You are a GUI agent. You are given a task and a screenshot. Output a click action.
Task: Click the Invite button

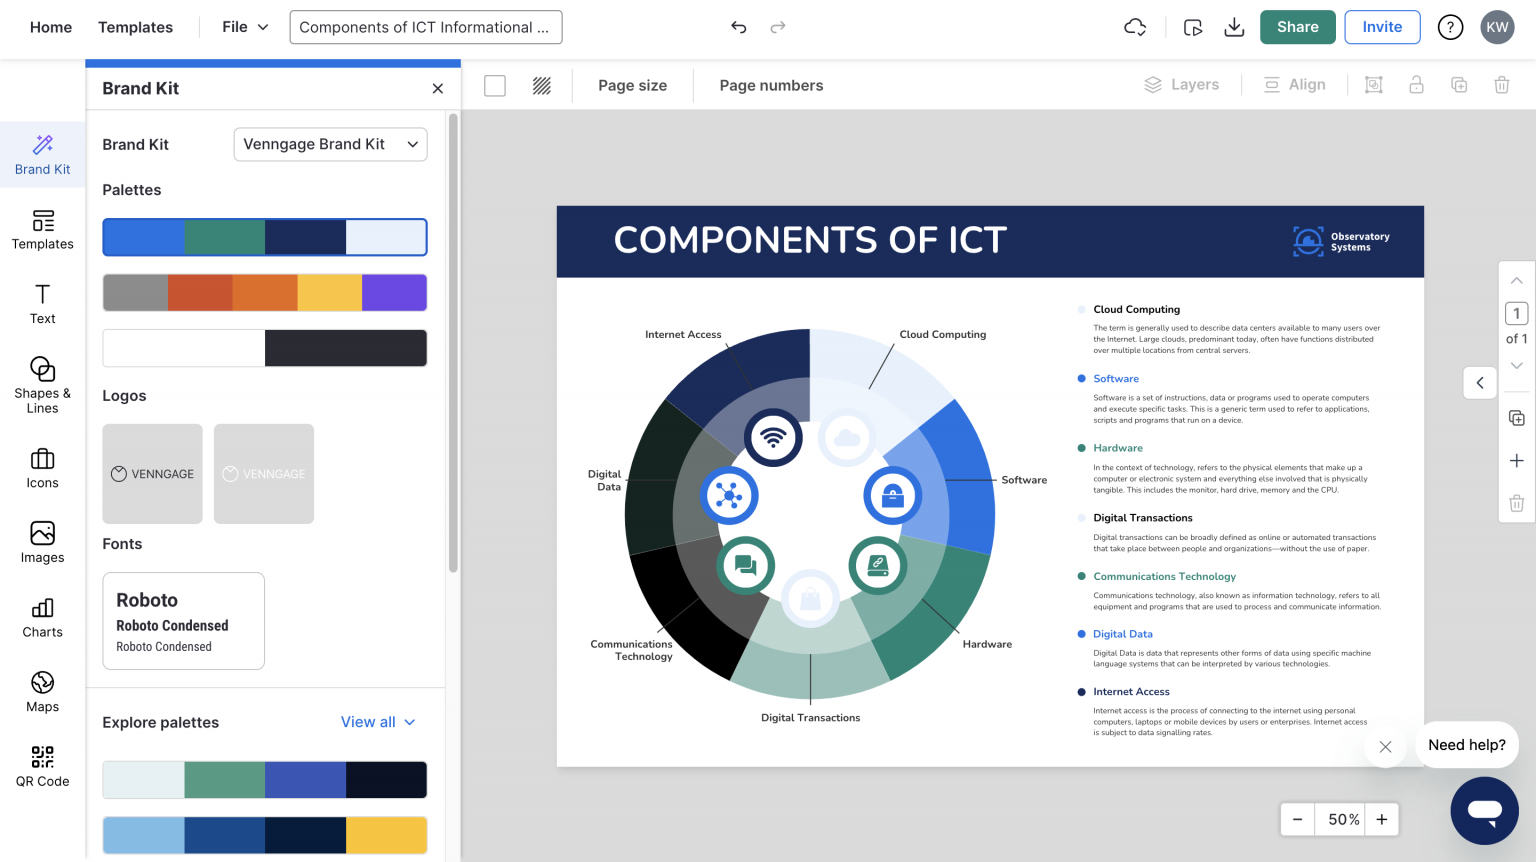pyautogui.click(x=1382, y=27)
